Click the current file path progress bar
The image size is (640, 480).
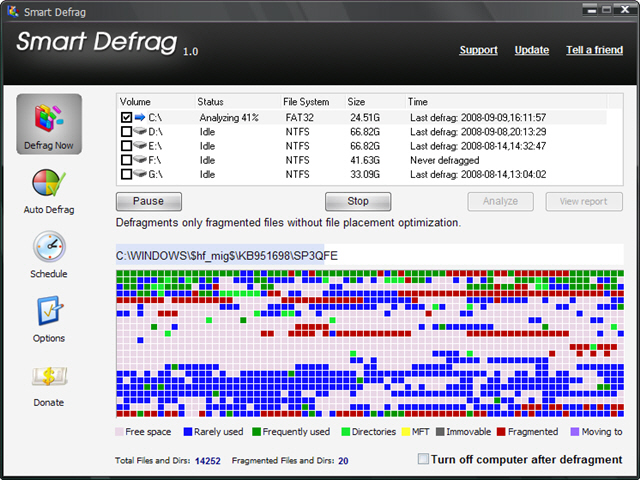(x=370, y=256)
